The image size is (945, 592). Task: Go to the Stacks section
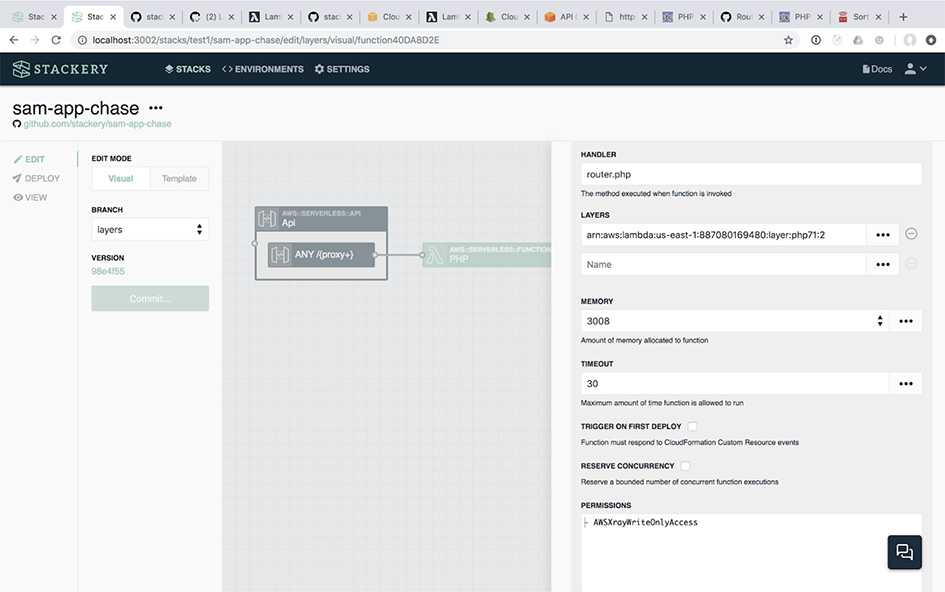coord(188,69)
